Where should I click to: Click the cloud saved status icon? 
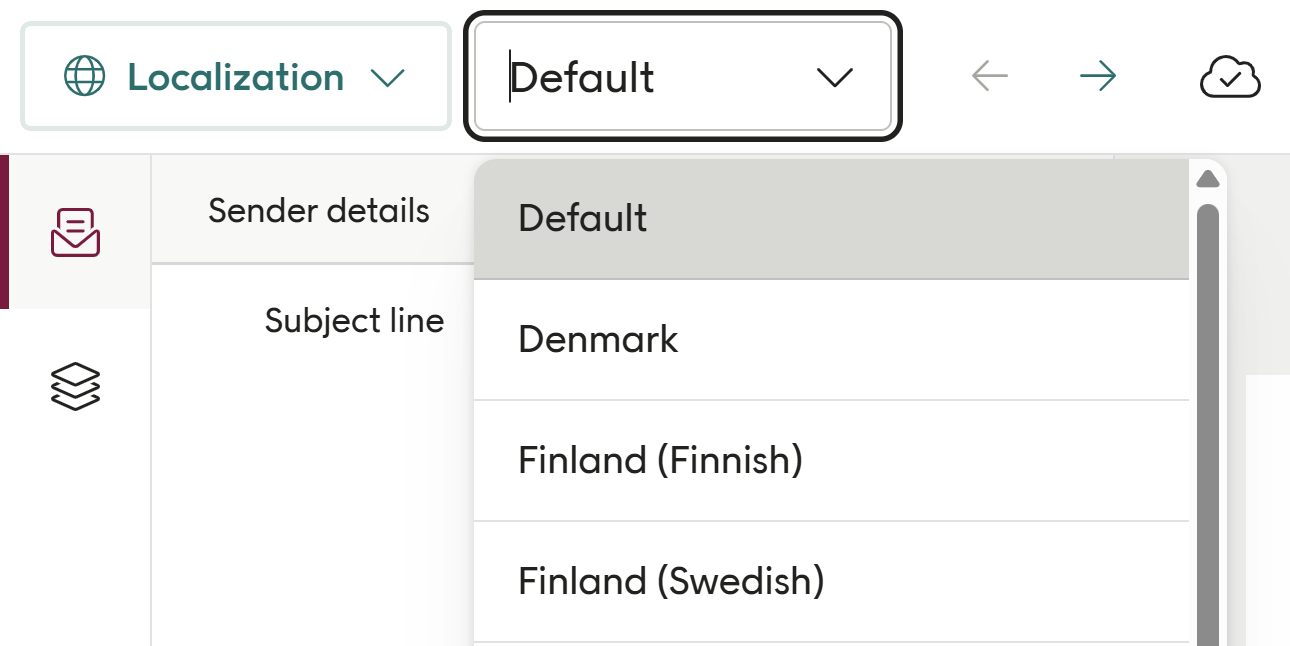tap(1229, 76)
